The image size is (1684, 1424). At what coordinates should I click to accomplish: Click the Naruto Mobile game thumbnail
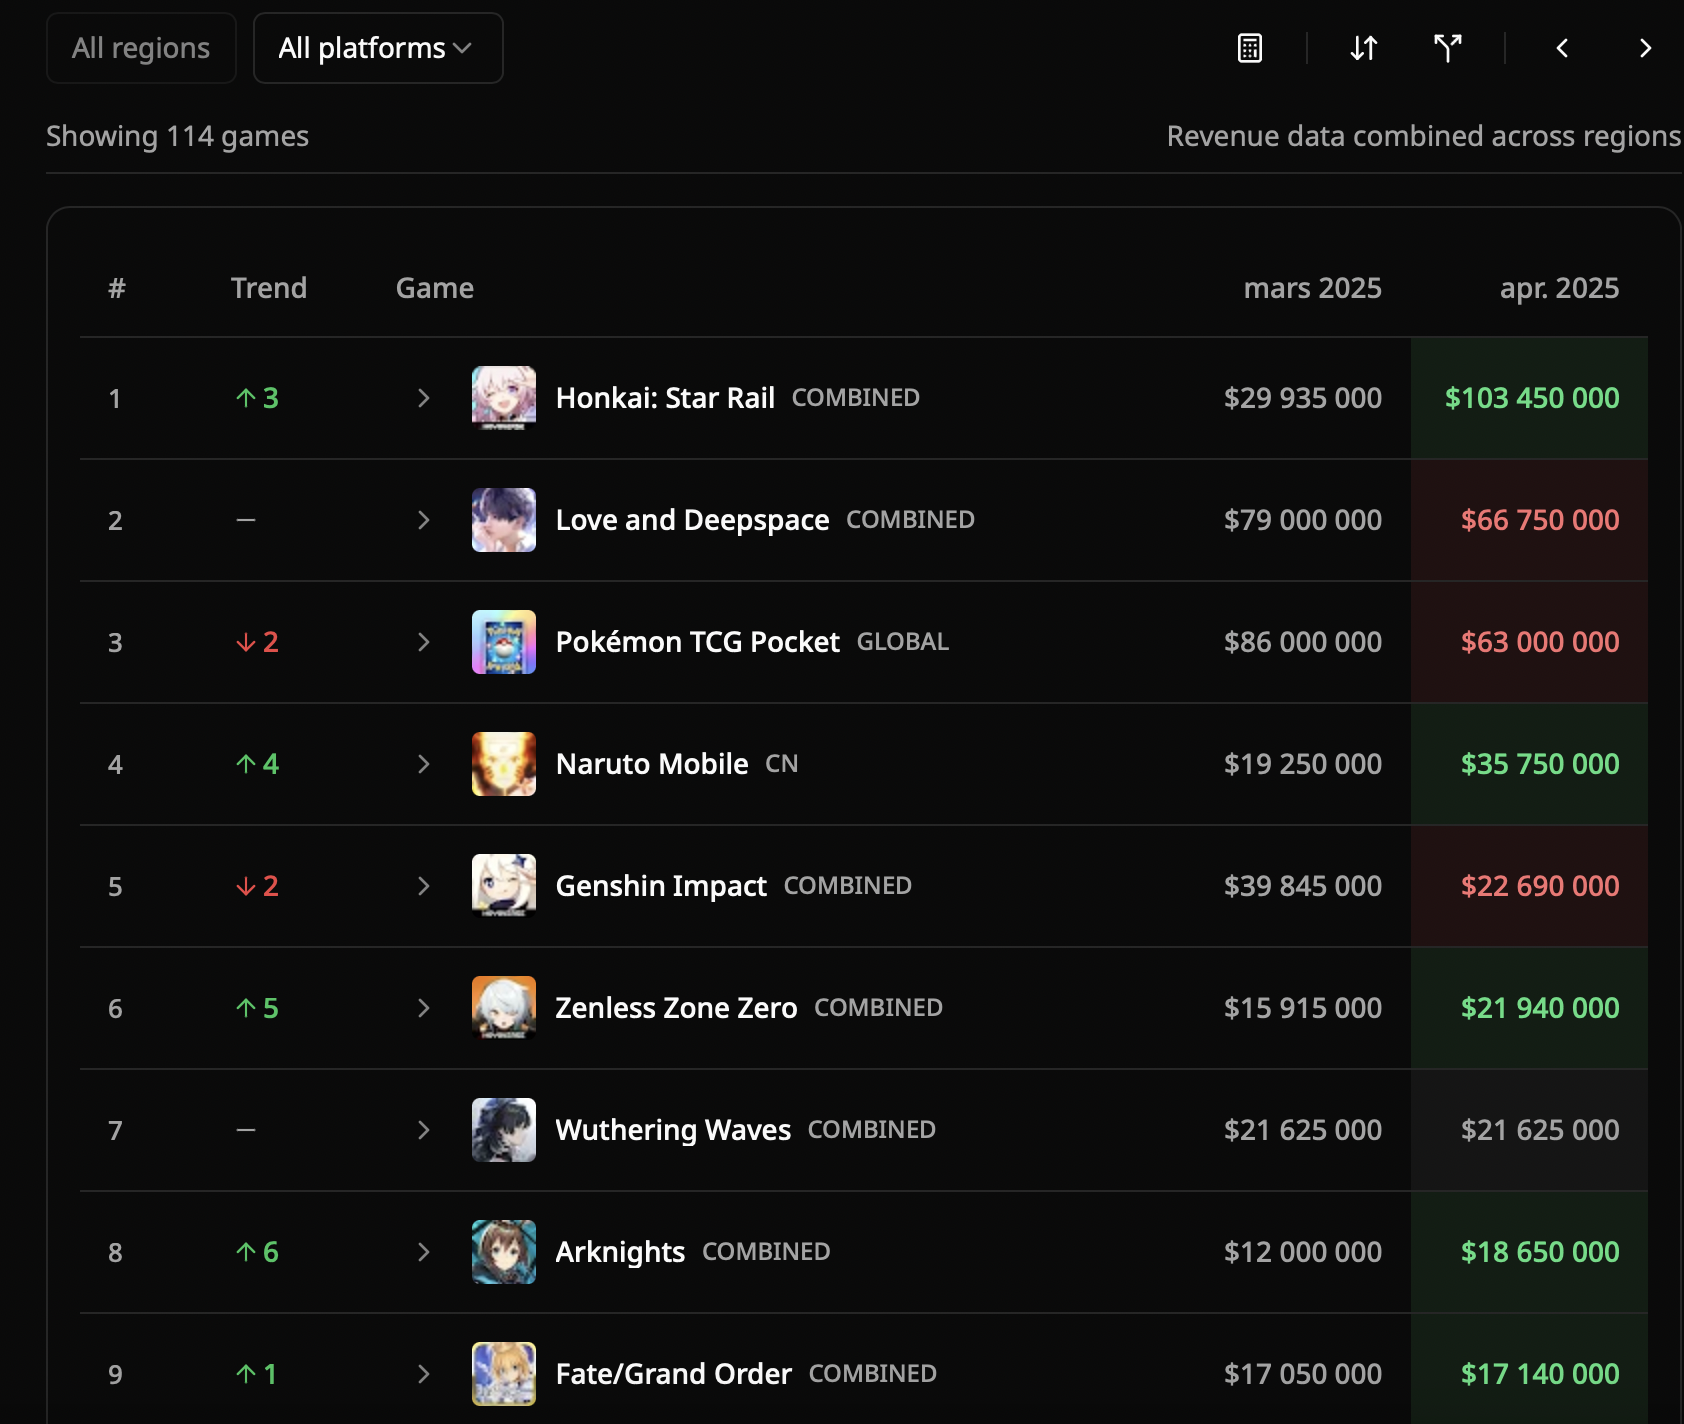pos(504,764)
